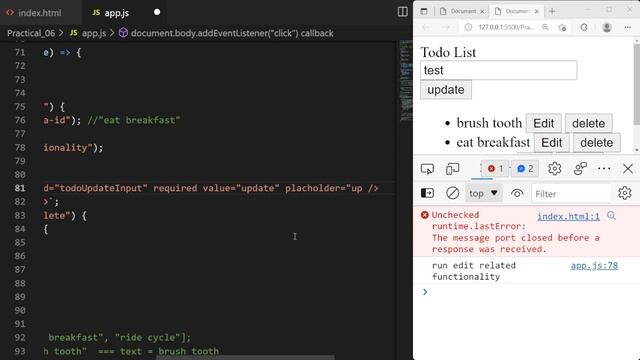Image resolution: width=640 pixels, height=360 pixels.
Task: Open the top JavaScript context dropdown
Action: (x=483, y=193)
